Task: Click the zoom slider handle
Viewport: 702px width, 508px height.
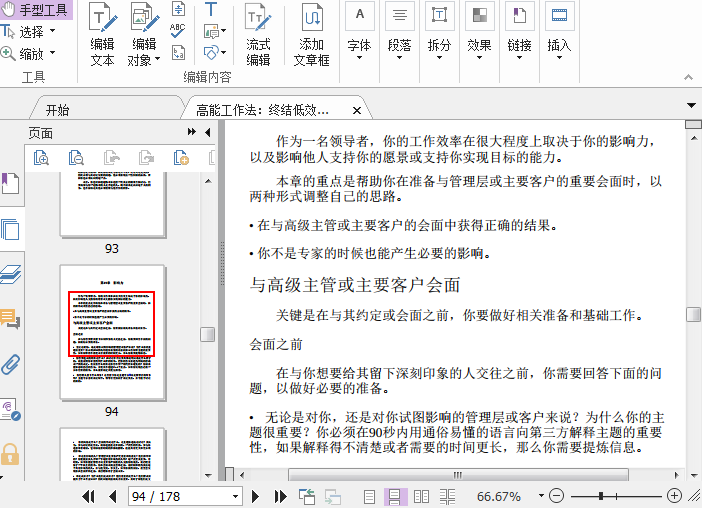Action: [601, 496]
